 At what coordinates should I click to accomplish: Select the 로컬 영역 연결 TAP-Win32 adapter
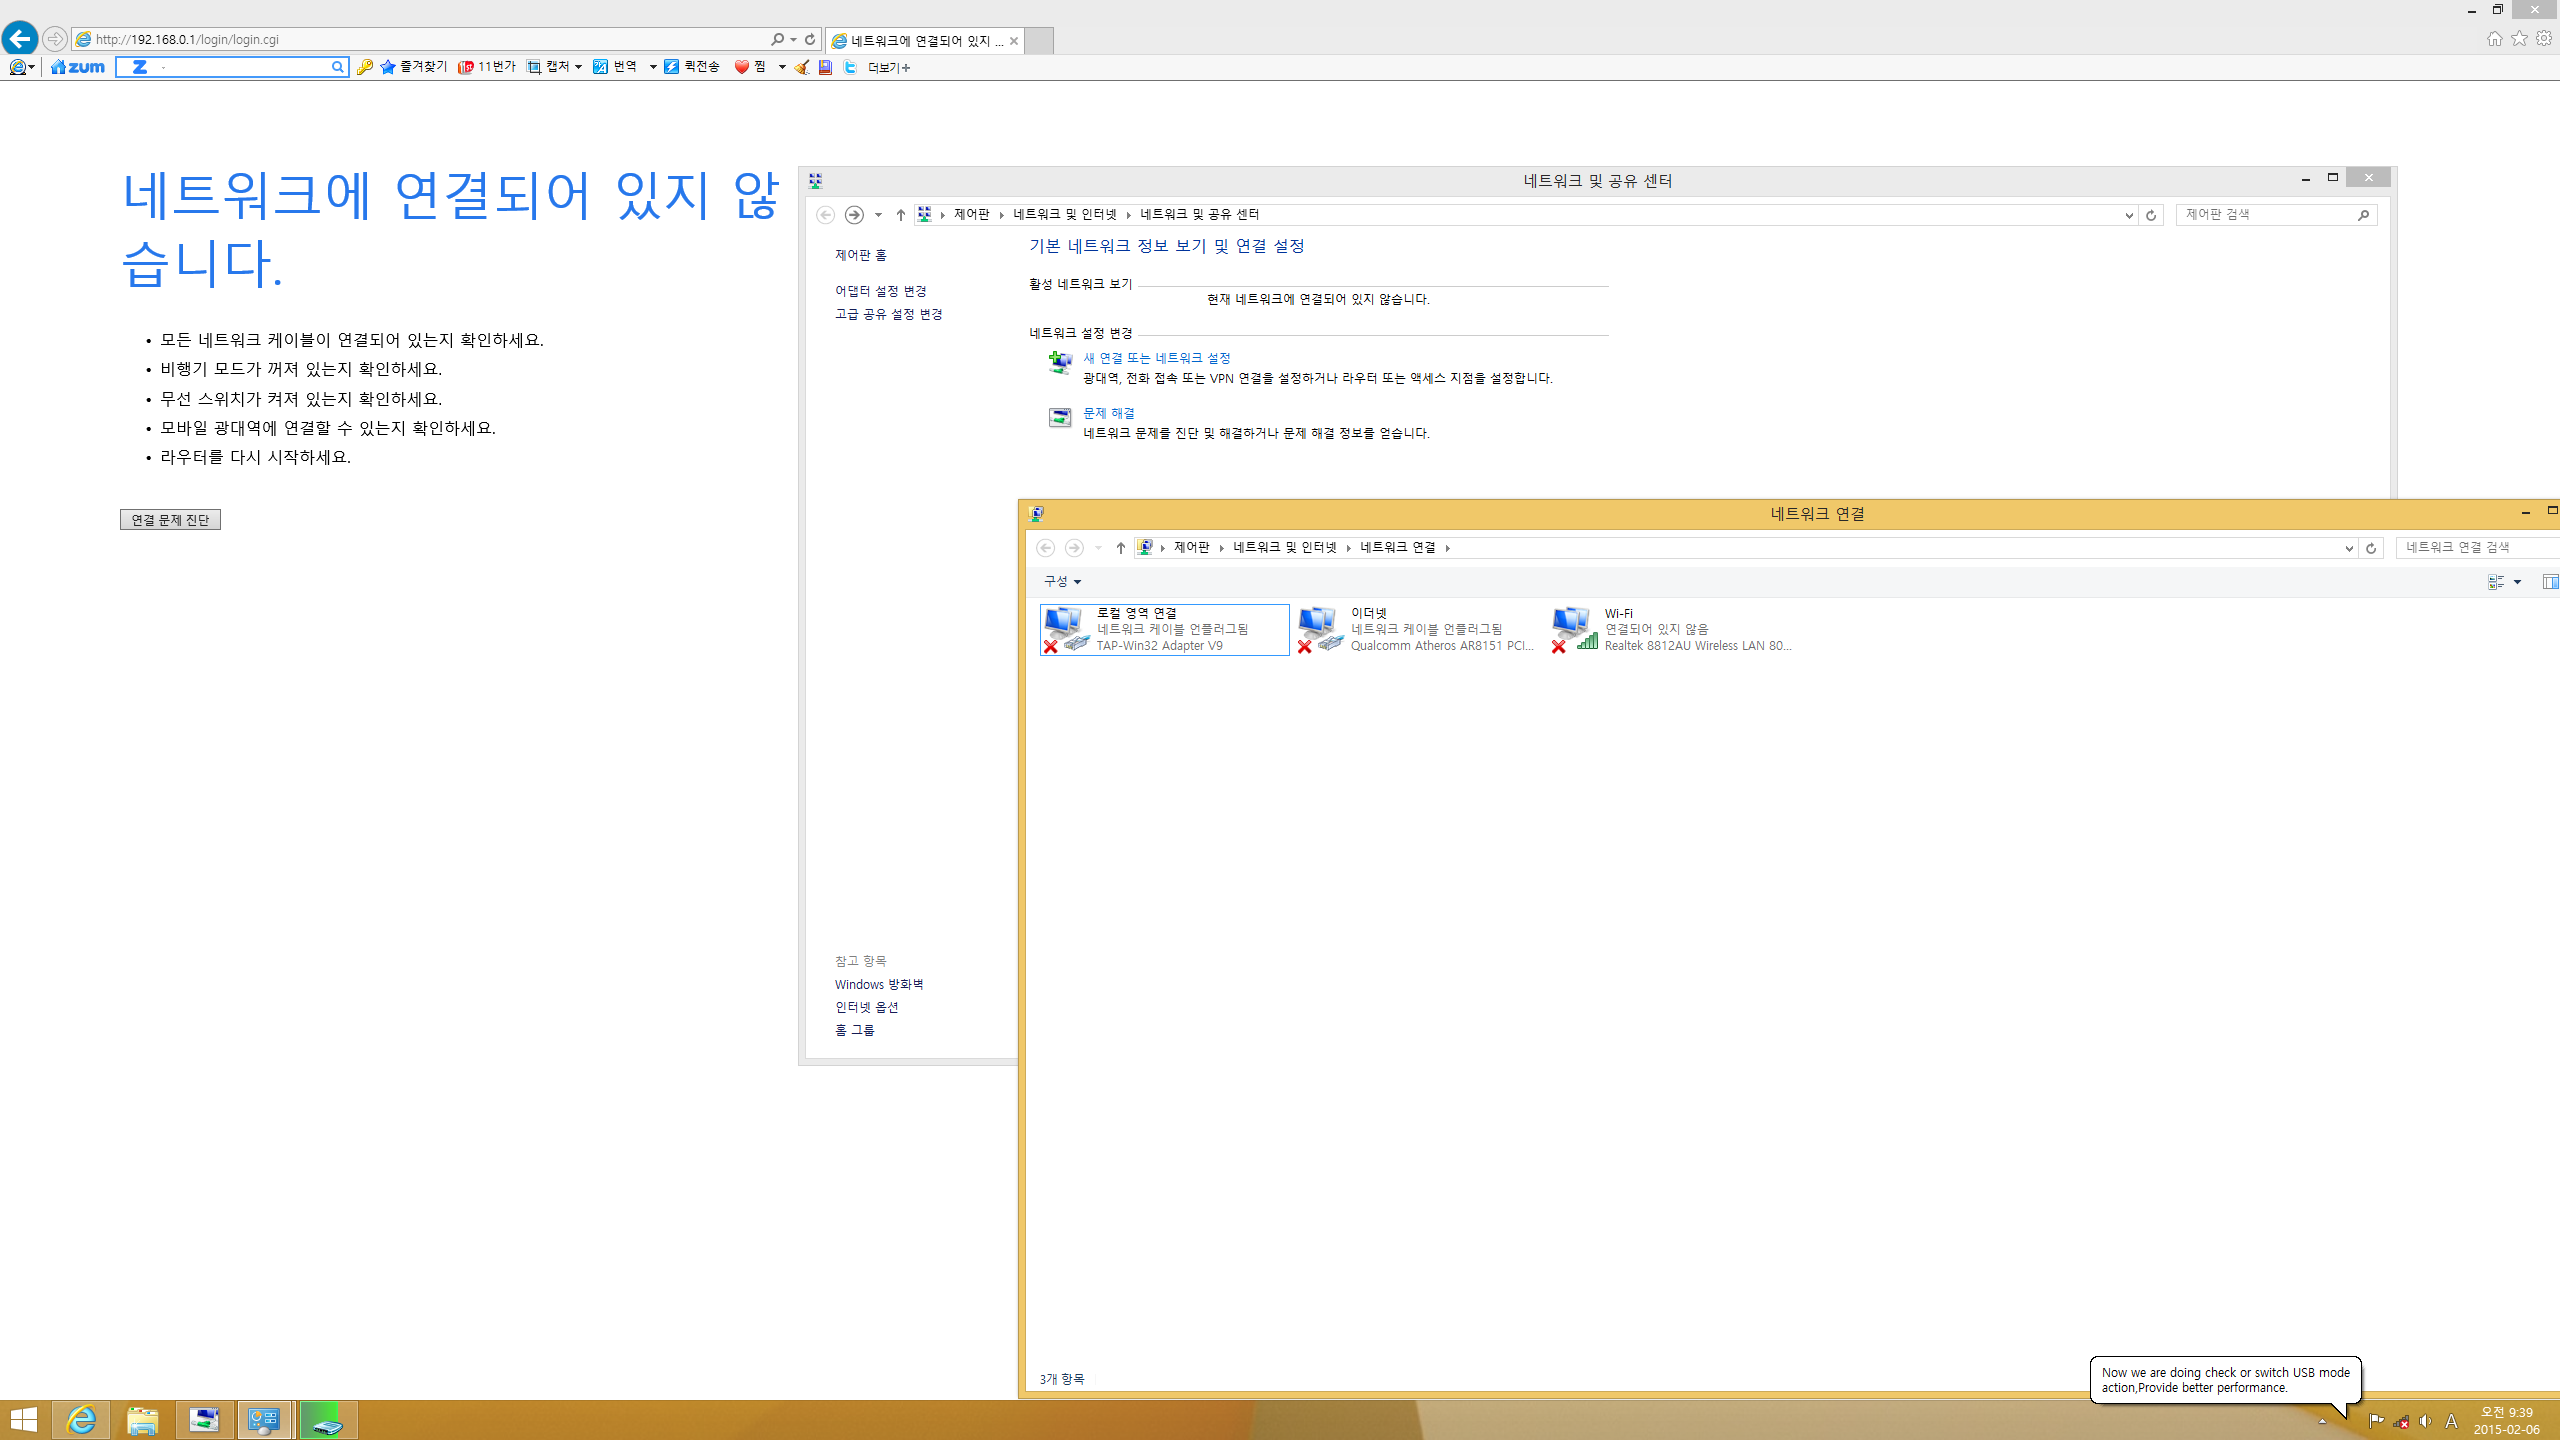click(x=1165, y=629)
